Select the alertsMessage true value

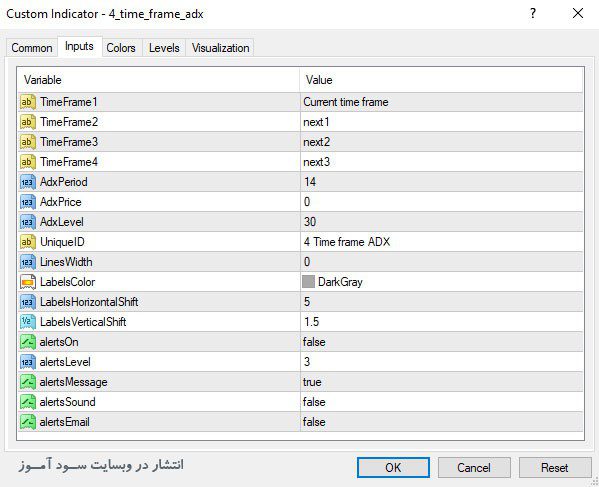pyautogui.click(x=442, y=382)
